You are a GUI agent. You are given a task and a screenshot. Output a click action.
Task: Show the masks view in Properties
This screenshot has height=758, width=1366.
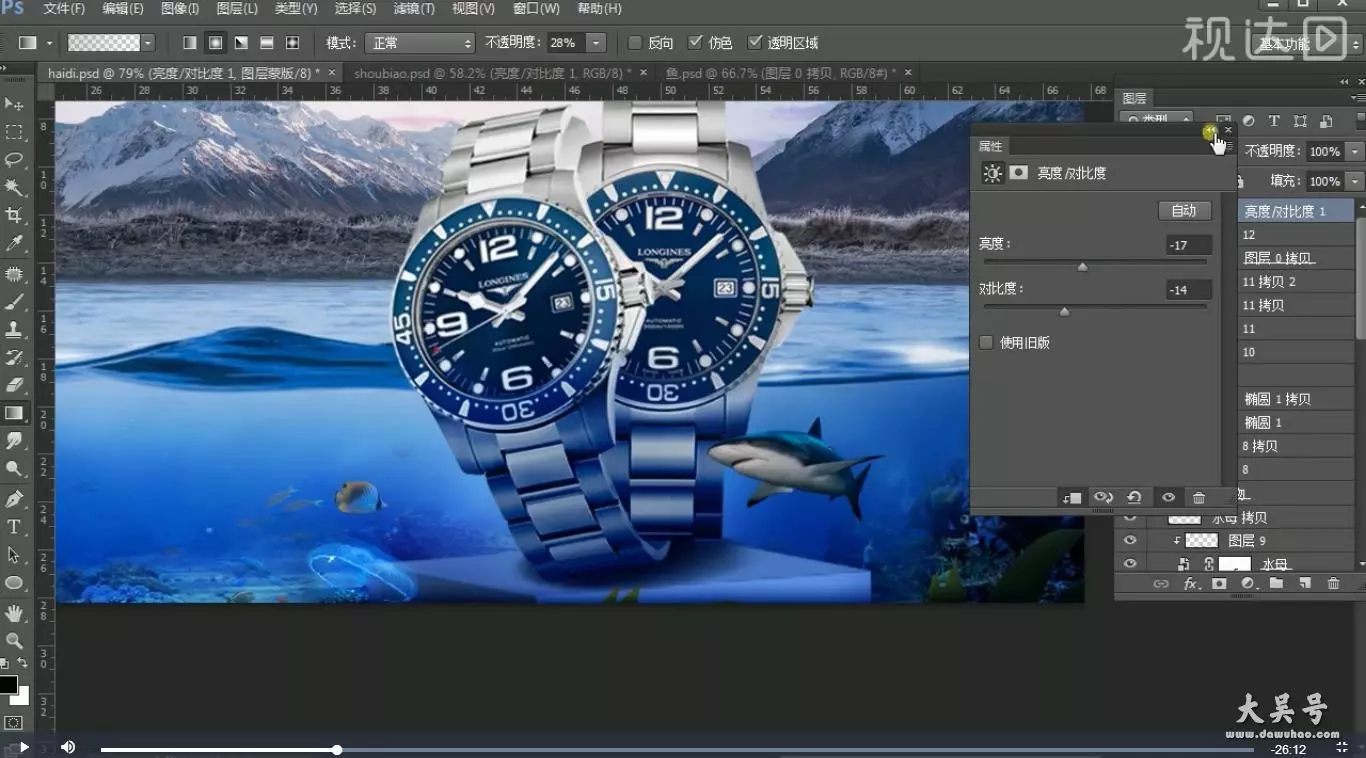[1018, 173]
